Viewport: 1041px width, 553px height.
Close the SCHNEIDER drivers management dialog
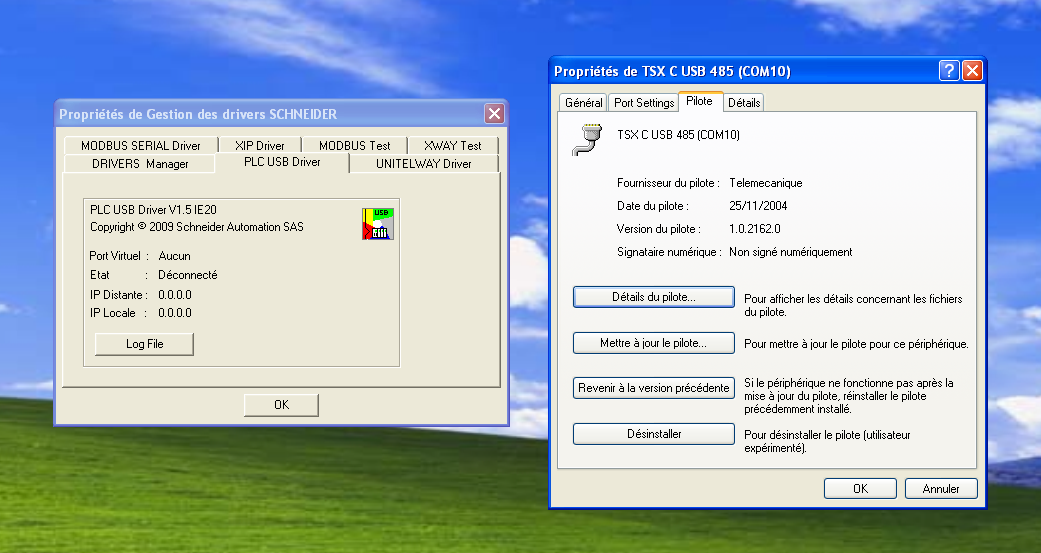493,114
